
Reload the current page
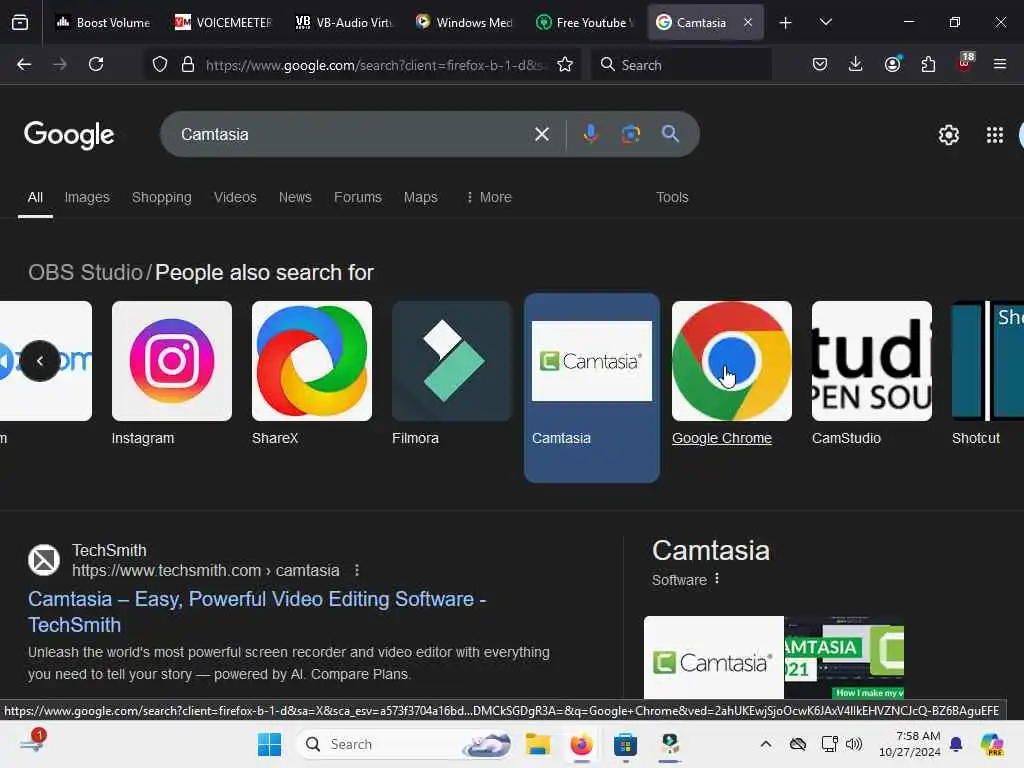(x=96, y=64)
